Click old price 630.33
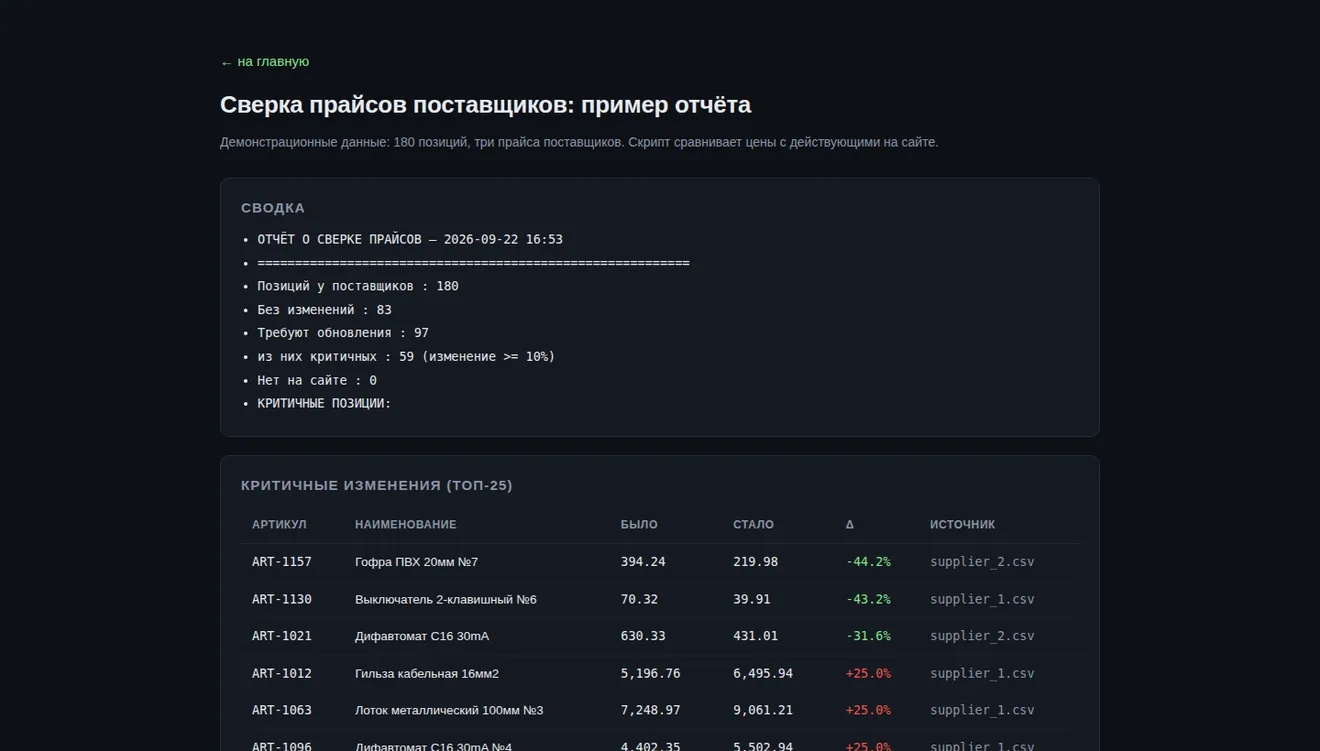The image size is (1320, 751). pyautogui.click(x=643, y=636)
